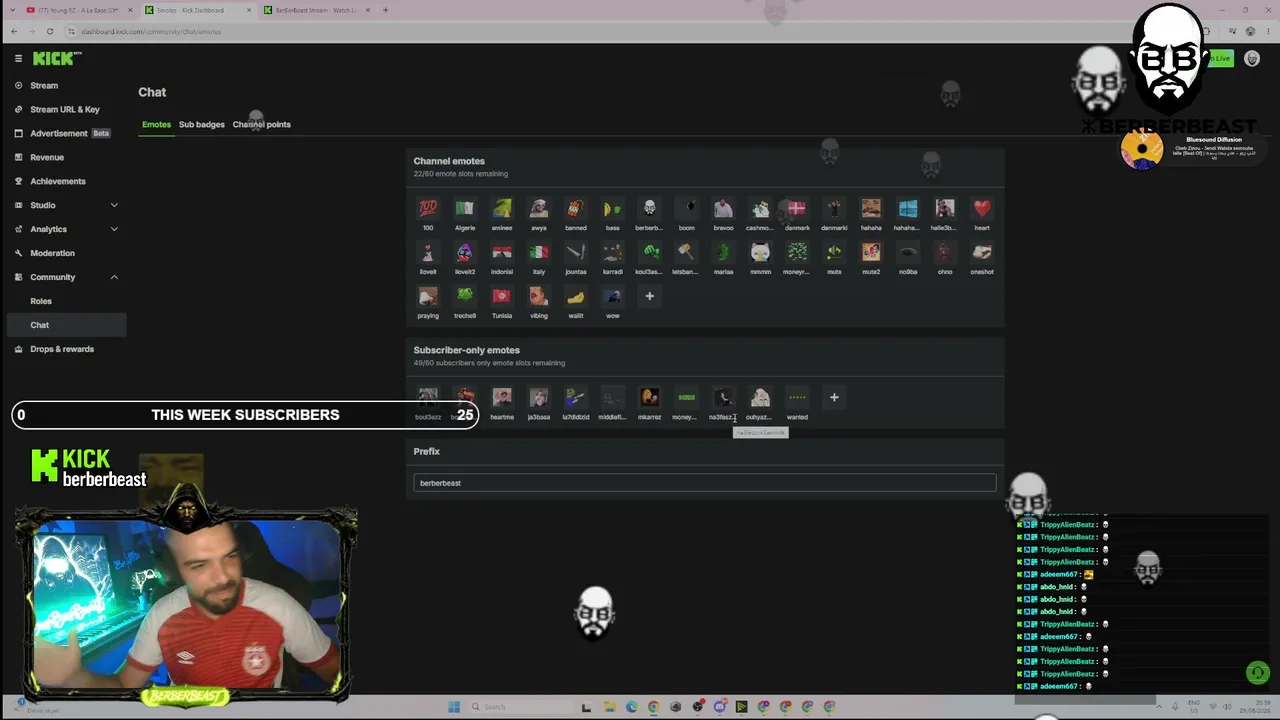Open the hamburger menu beside Kick logo
1280x720 pixels.
click(18, 59)
